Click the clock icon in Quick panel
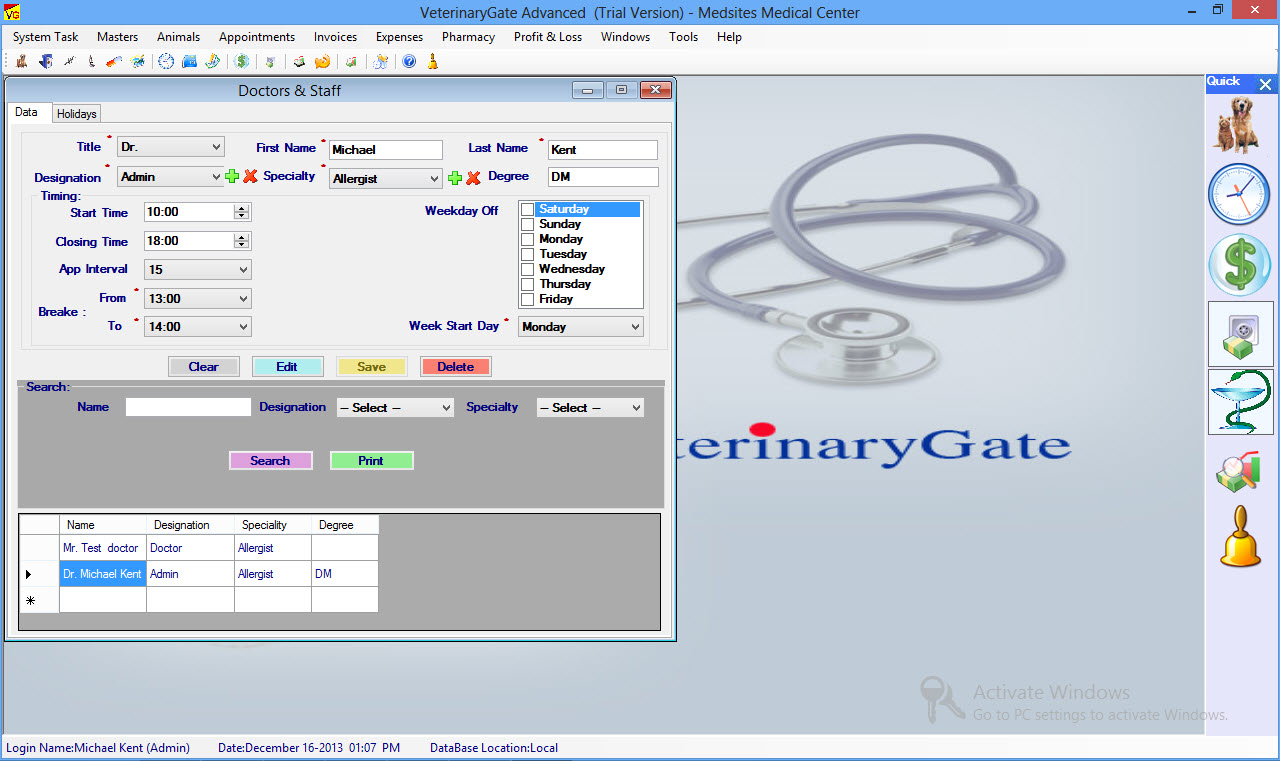 (x=1240, y=194)
